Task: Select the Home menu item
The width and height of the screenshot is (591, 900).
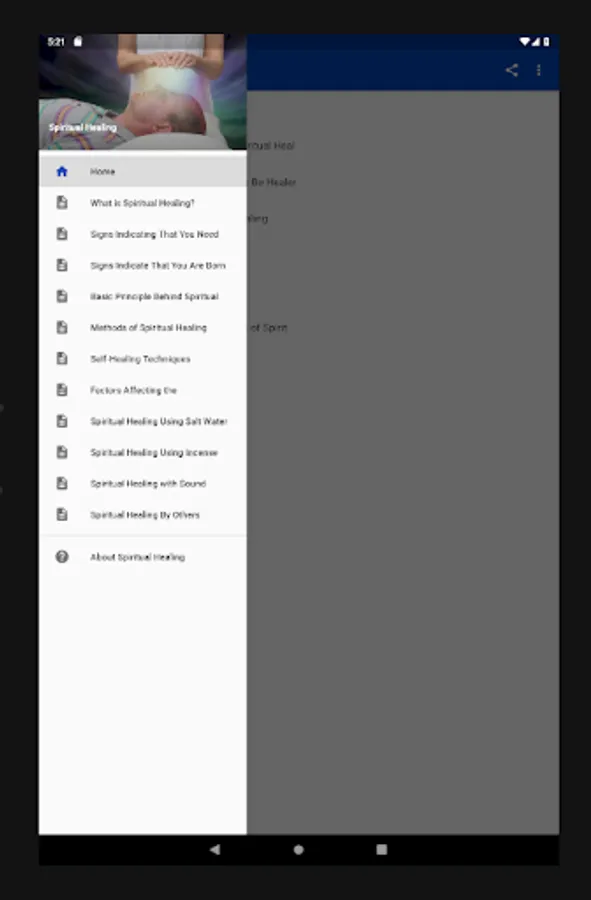Action: (143, 171)
